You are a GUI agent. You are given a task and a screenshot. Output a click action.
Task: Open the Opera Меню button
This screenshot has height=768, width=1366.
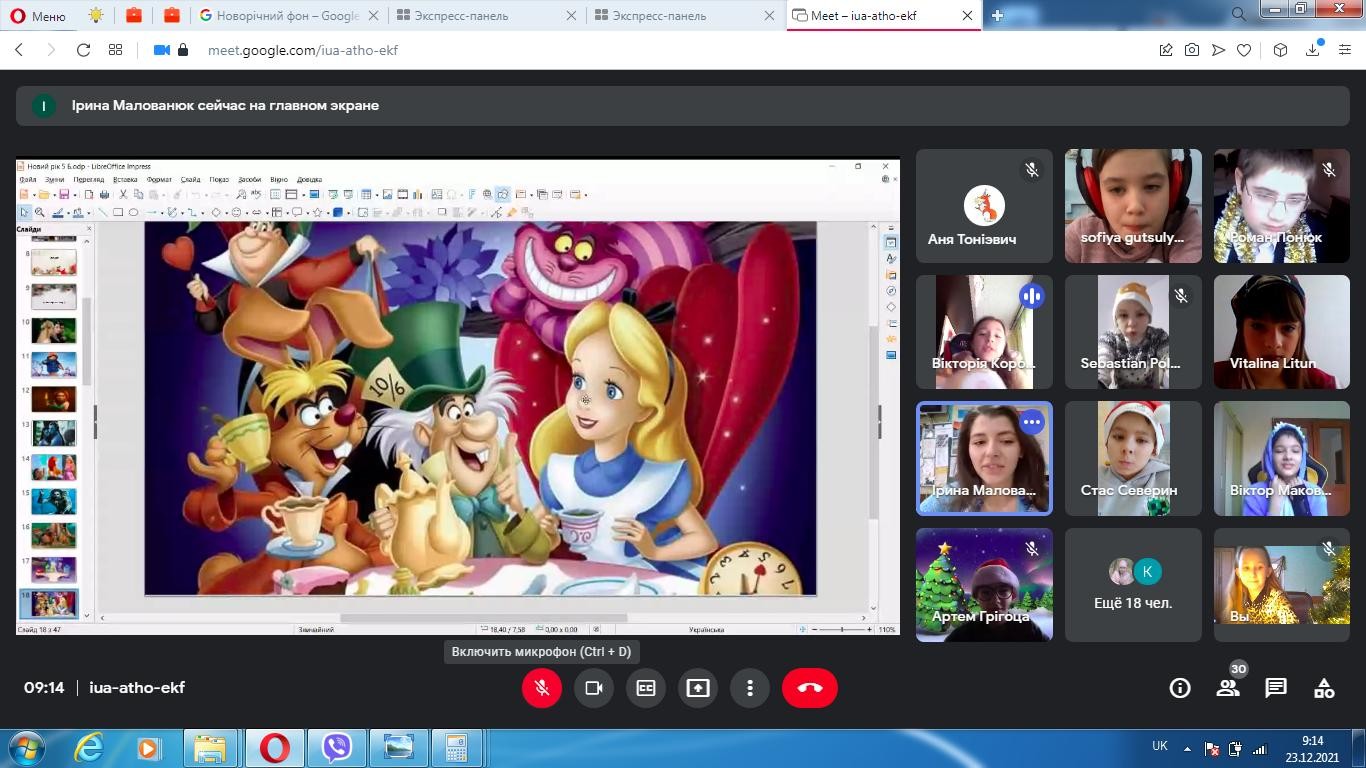[x=37, y=16]
